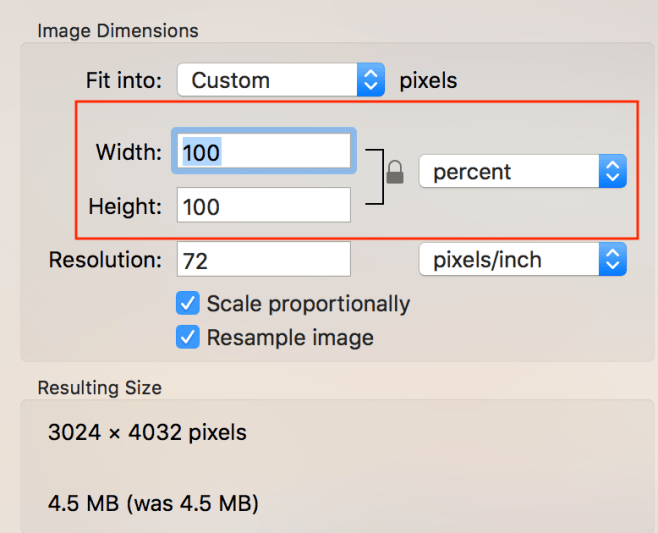Click the padlock icon beside Width and Height
Viewport: 658px width, 533px height.
tap(395, 174)
